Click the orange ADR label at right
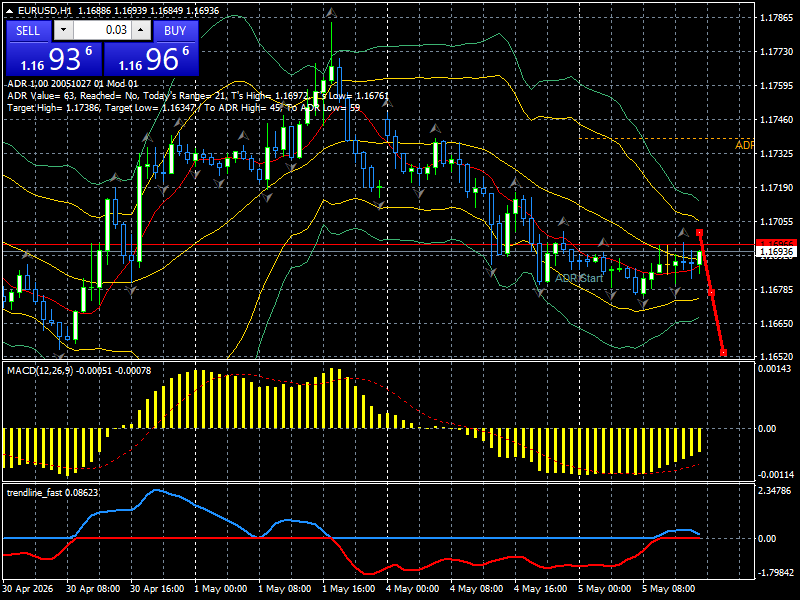This screenshot has height=600, width=800. point(744,145)
